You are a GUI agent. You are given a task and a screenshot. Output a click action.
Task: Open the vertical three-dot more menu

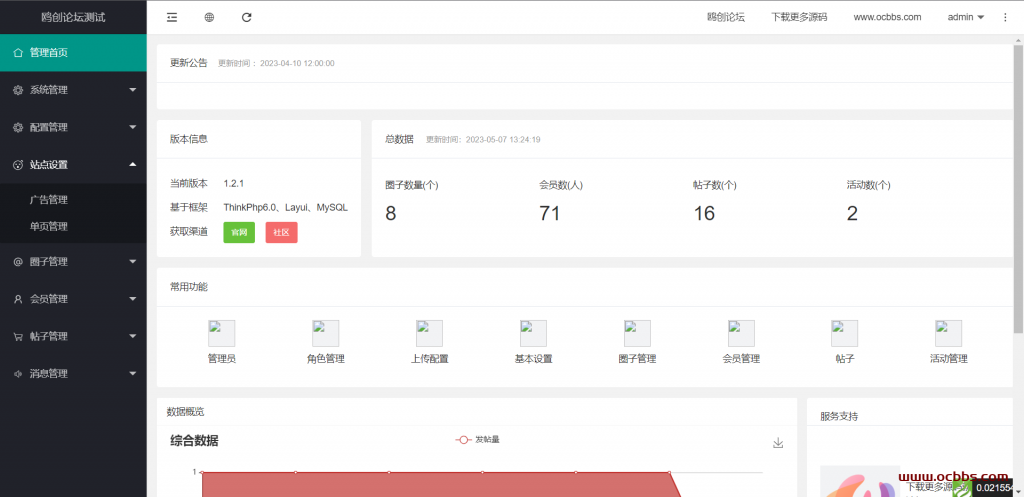point(1005,18)
